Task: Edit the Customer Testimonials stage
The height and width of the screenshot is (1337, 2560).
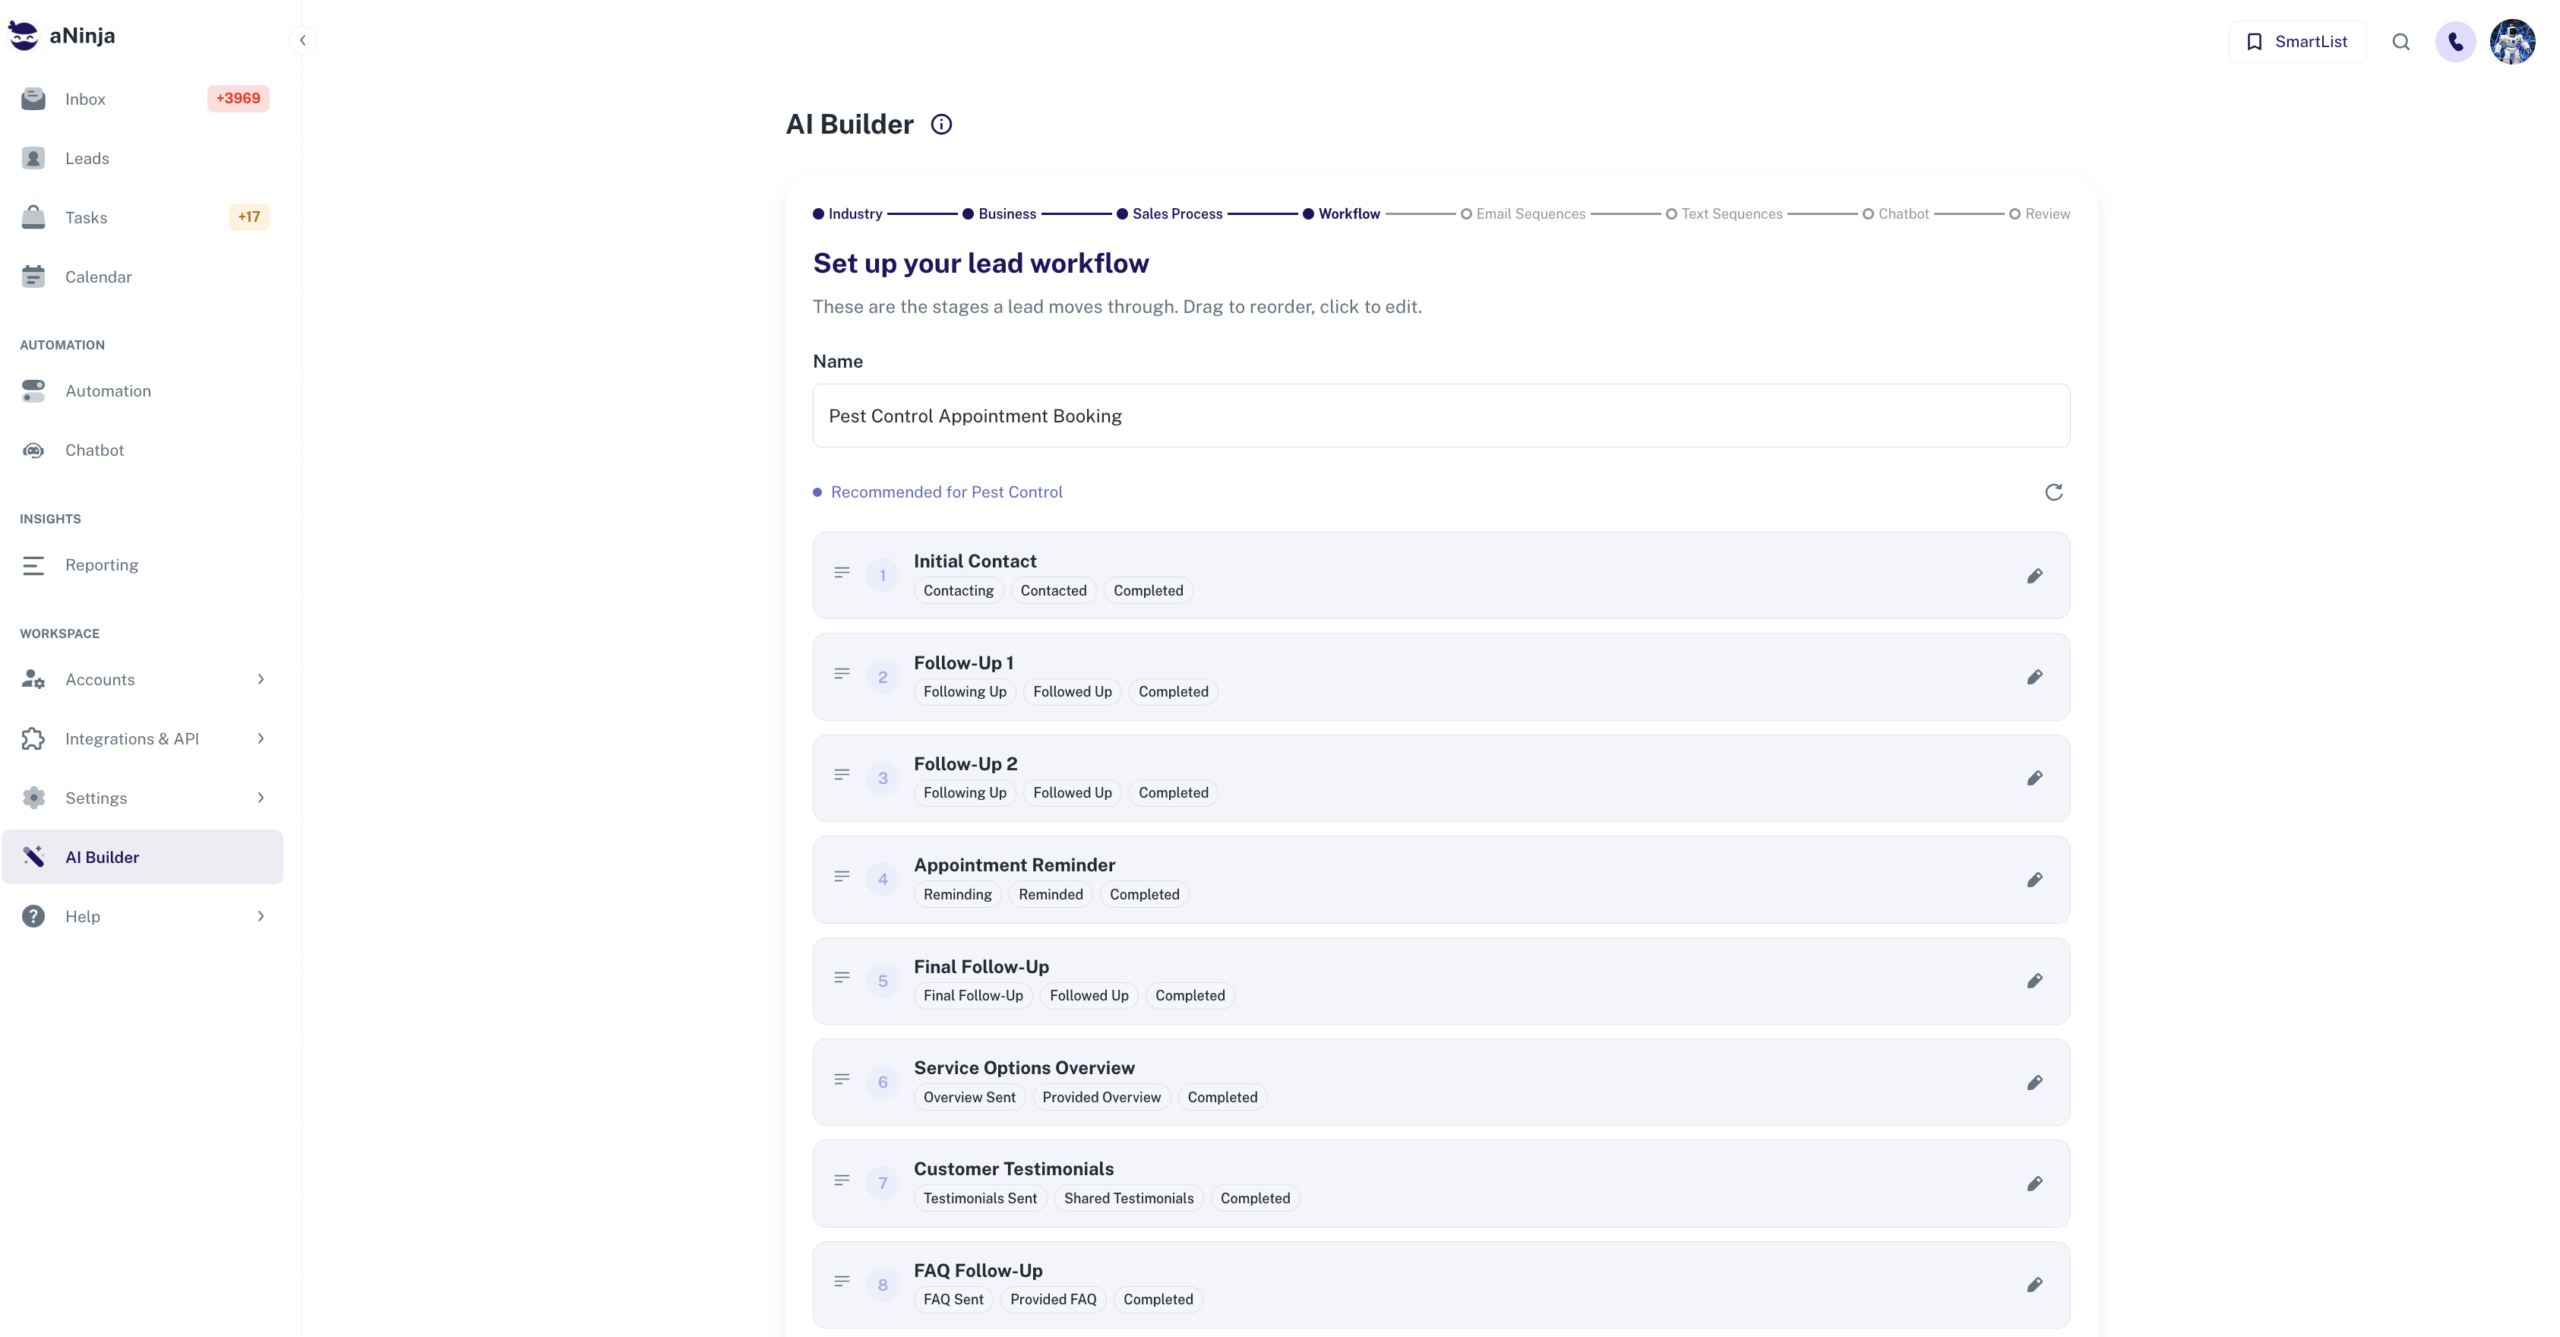Action: tap(2034, 1184)
